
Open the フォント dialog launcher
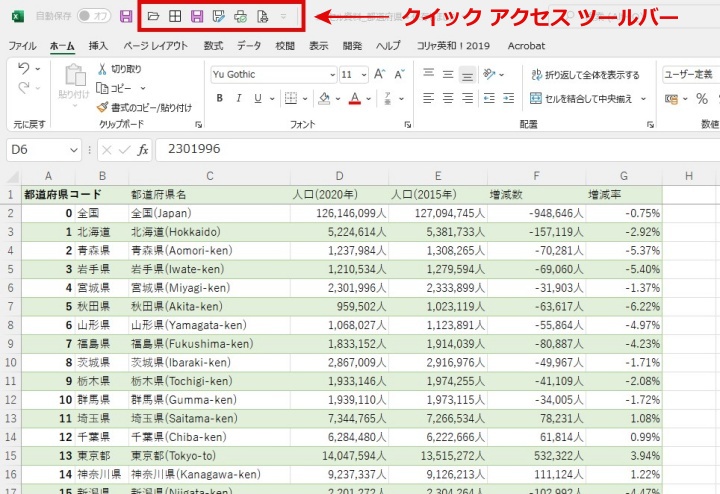[x=407, y=124]
